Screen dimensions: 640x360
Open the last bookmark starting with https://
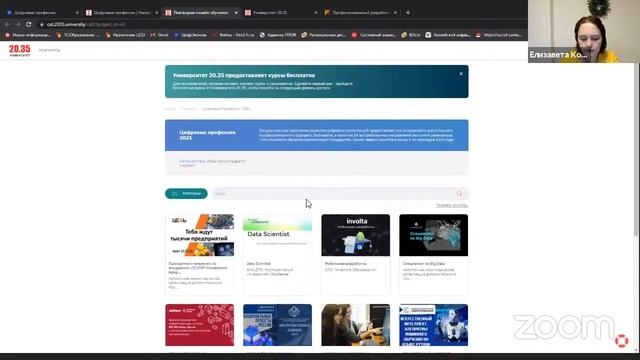pyautogui.click(x=499, y=35)
